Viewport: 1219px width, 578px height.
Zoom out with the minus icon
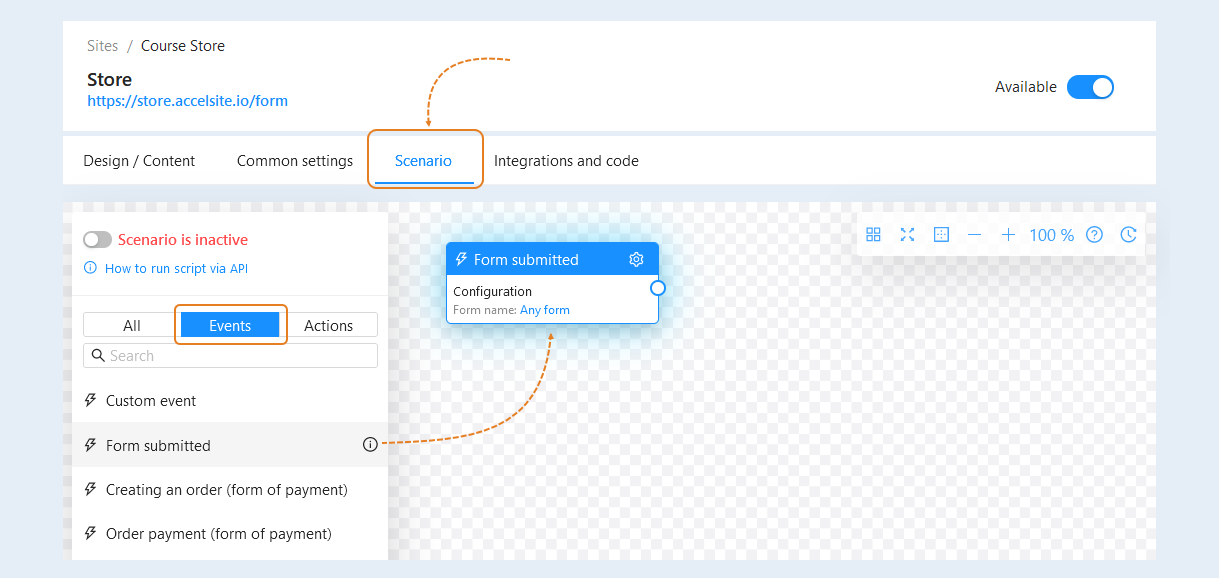[x=974, y=235]
